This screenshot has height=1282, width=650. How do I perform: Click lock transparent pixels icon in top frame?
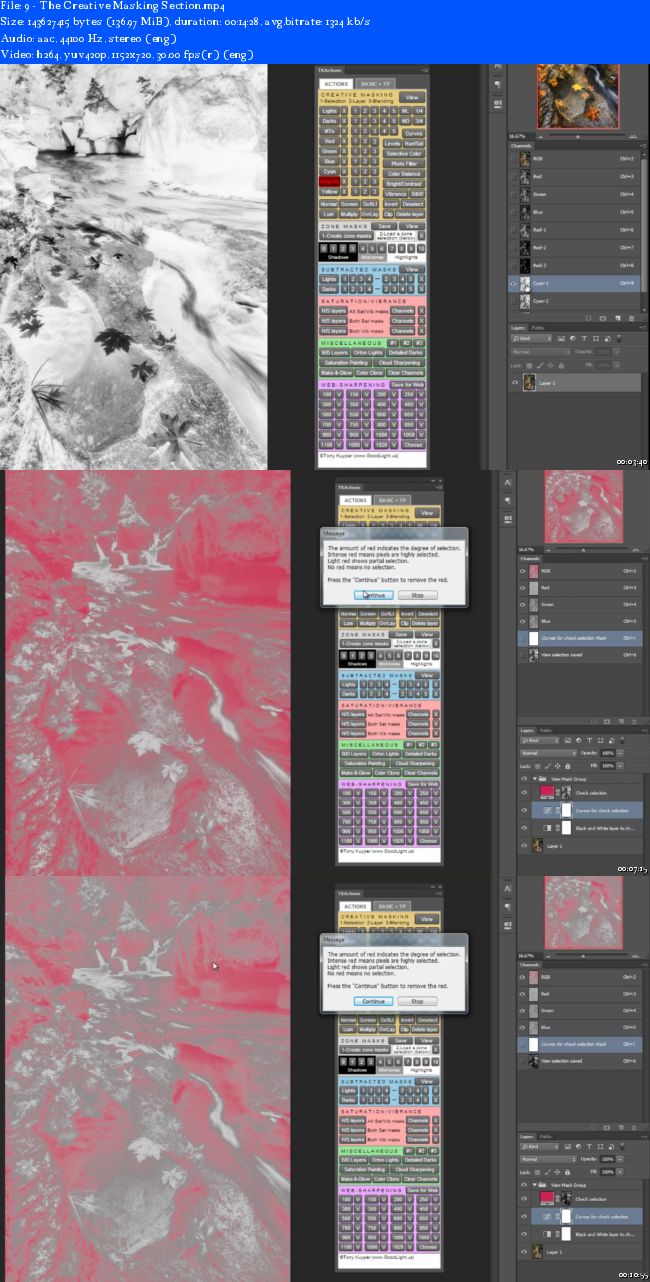(x=529, y=365)
